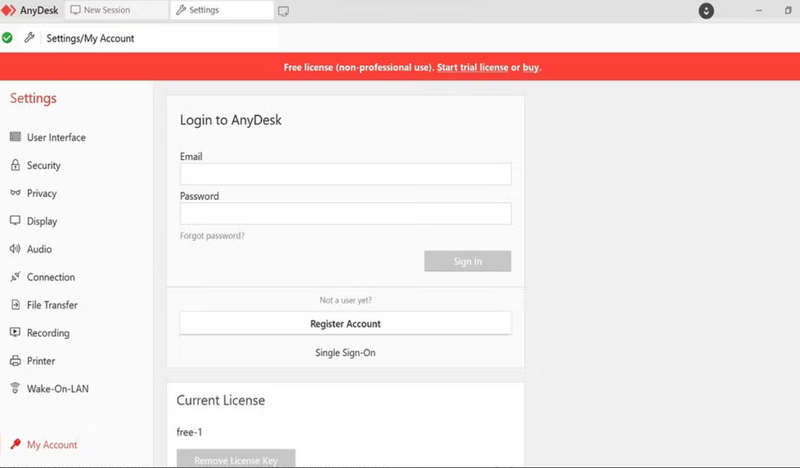The width and height of the screenshot is (800, 468).
Task: Click the Privacy glasses icon
Action: [x=15, y=193]
